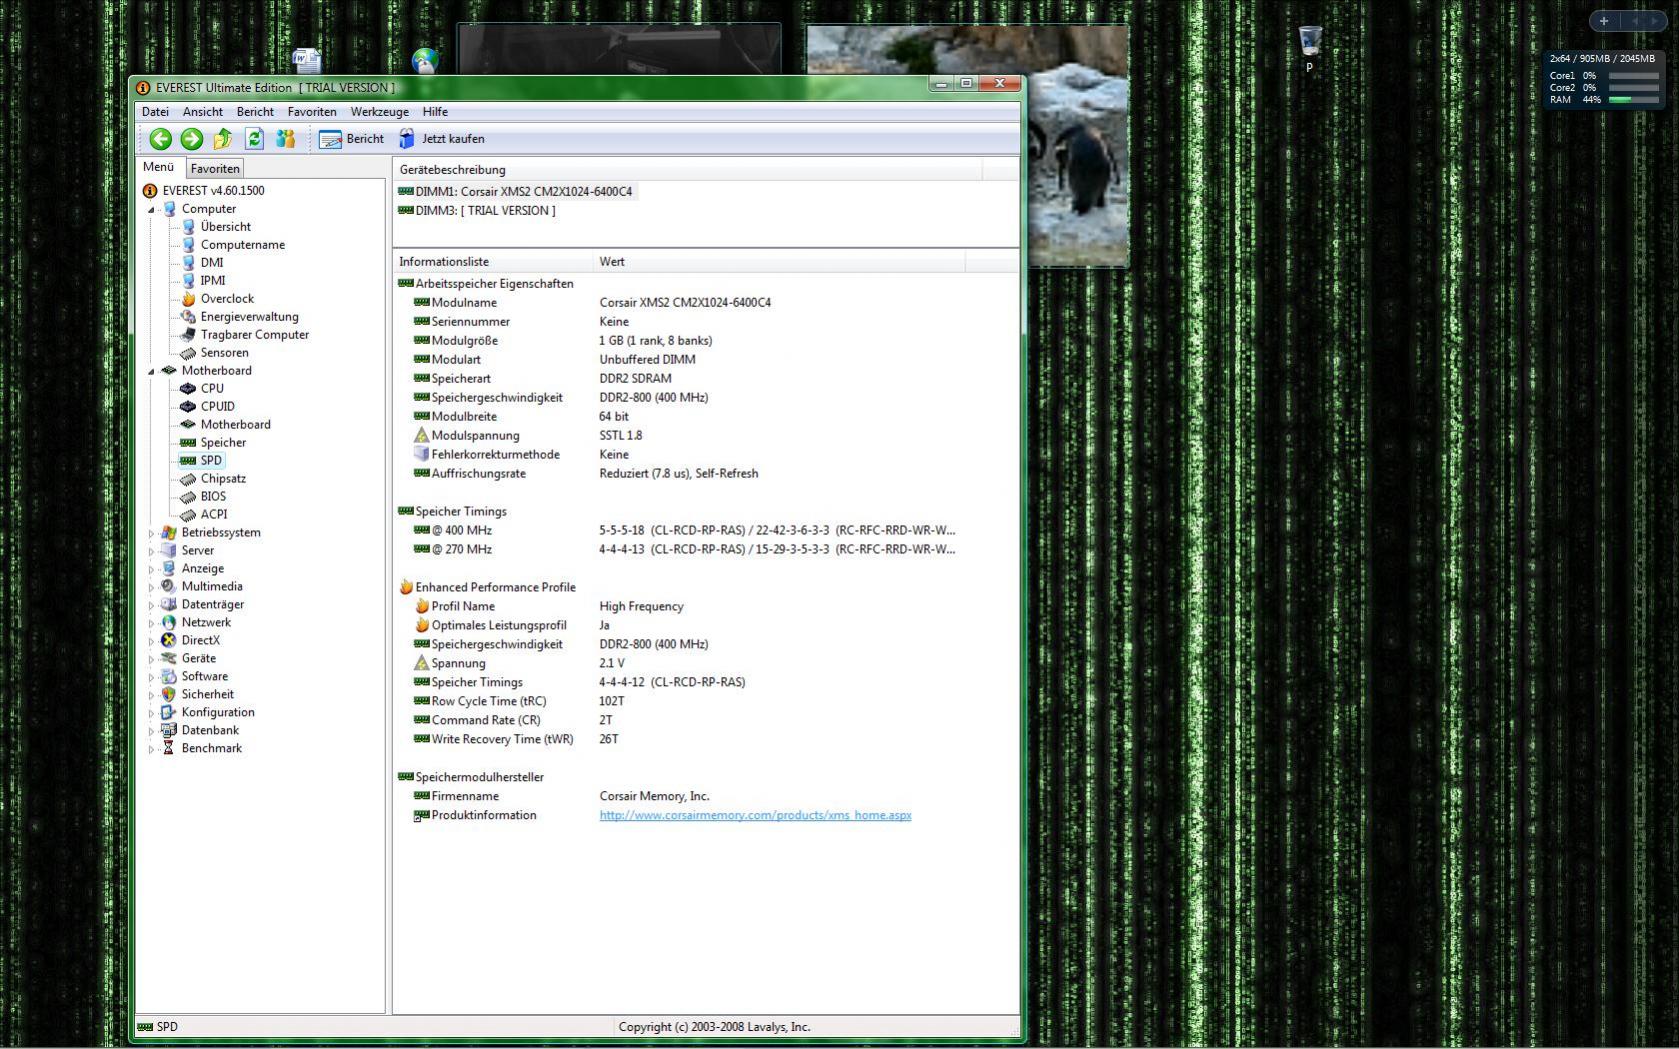Click the Refresh toolbar icon
The height and width of the screenshot is (1049, 1679).
coord(254,139)
